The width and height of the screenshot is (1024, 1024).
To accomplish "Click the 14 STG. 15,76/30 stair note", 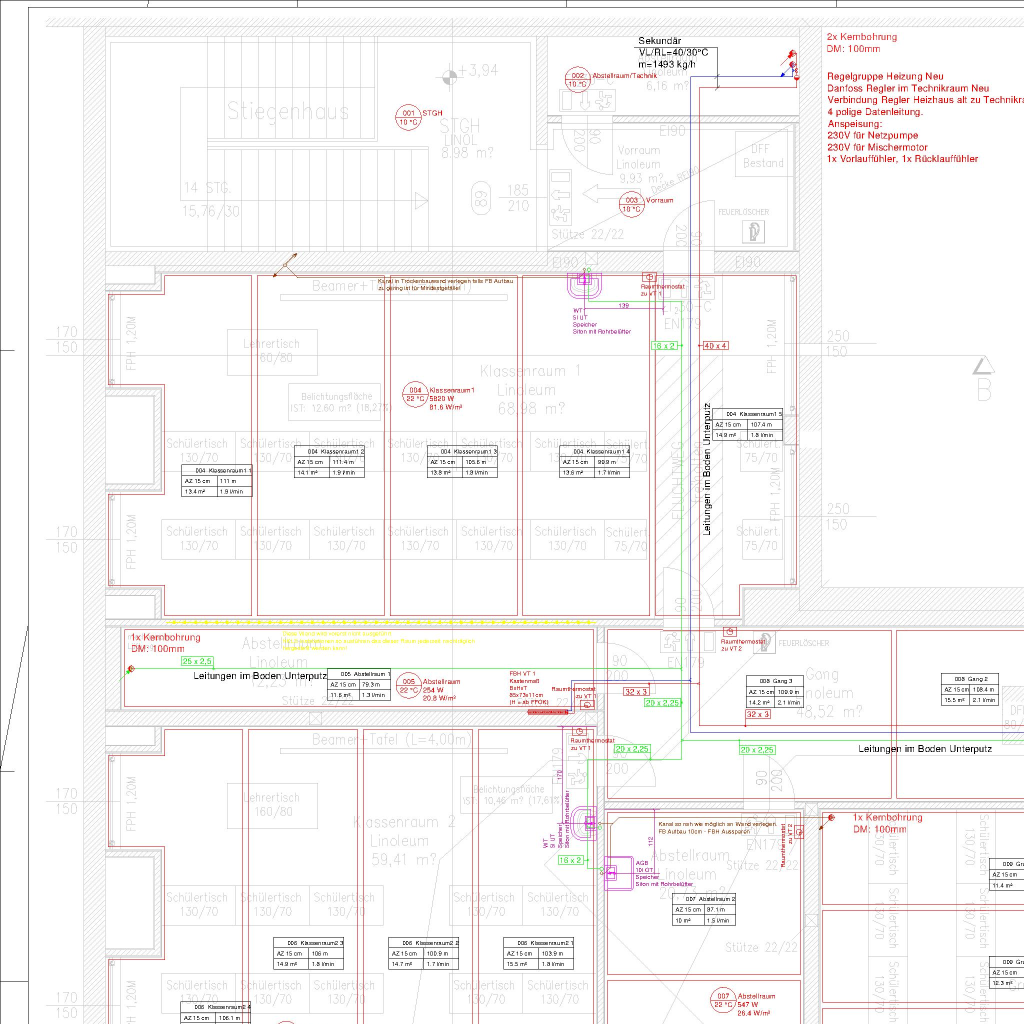I will coord(210,200).
